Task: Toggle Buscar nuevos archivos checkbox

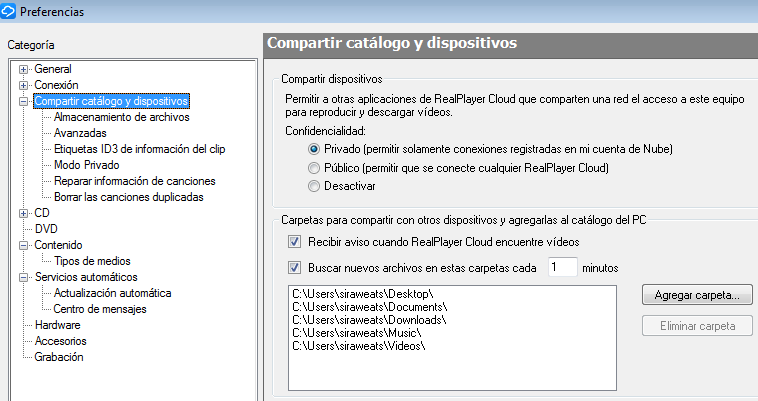Action: click(x=294, y=268)
